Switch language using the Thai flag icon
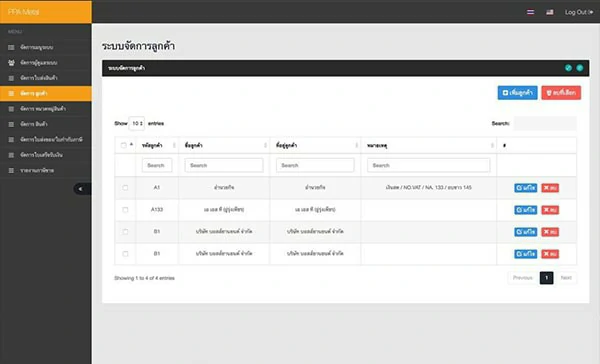Image resolution: width=600 pixels, height=364 pixels. (x=530, y=12)
